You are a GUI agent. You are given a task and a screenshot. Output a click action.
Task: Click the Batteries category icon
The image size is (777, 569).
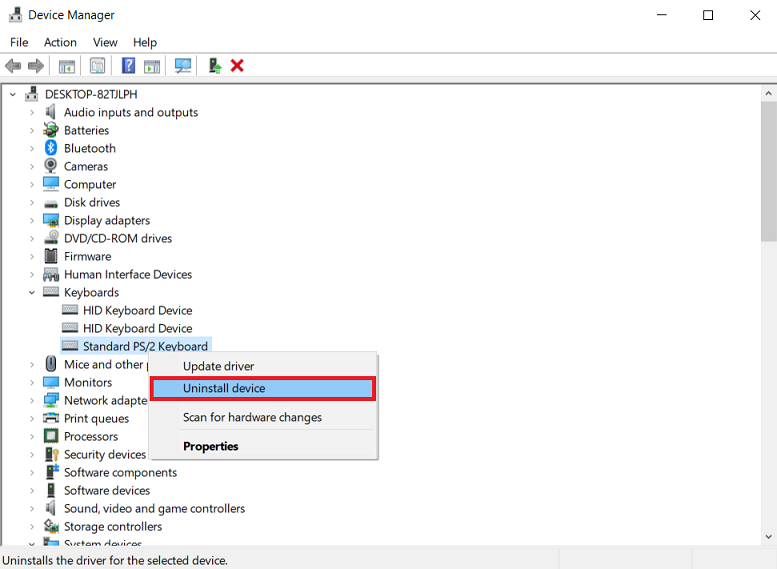point(51,130)
